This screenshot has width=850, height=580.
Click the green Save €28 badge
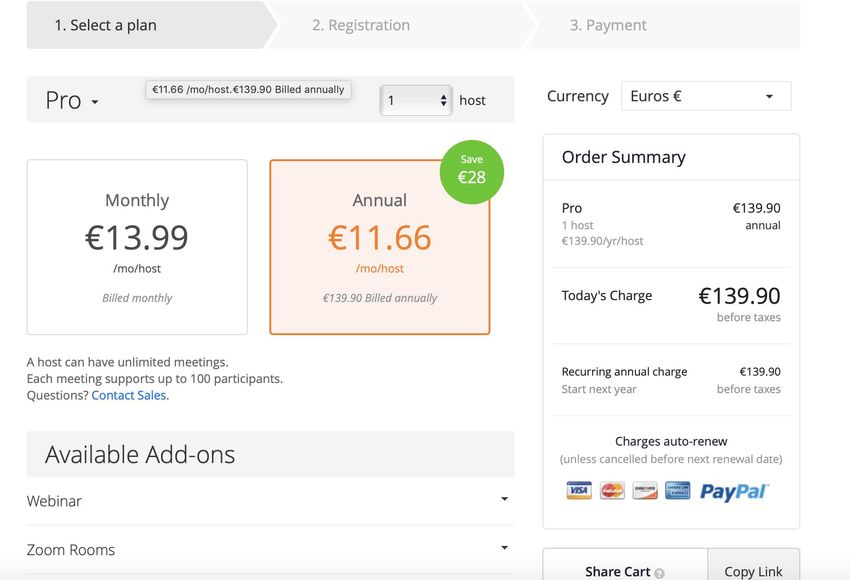coord(472,172)
